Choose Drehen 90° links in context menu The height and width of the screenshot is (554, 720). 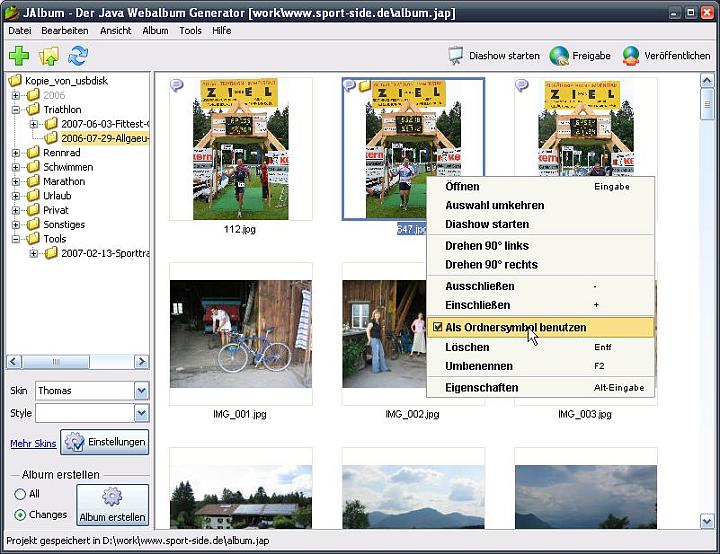(540, 246)
